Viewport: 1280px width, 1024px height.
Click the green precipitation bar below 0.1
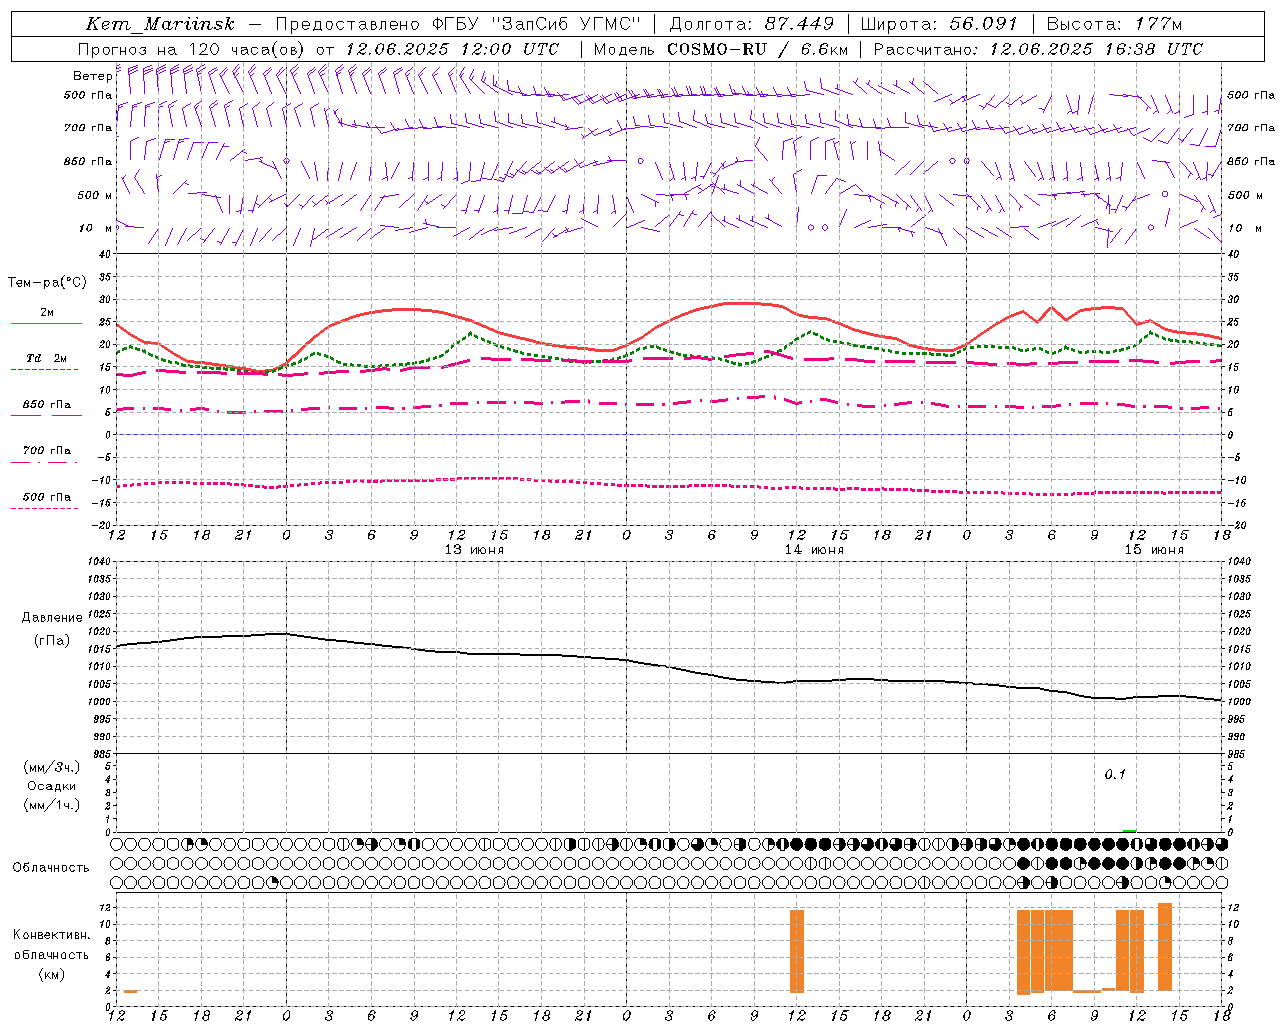click(x=1129, y=830)
